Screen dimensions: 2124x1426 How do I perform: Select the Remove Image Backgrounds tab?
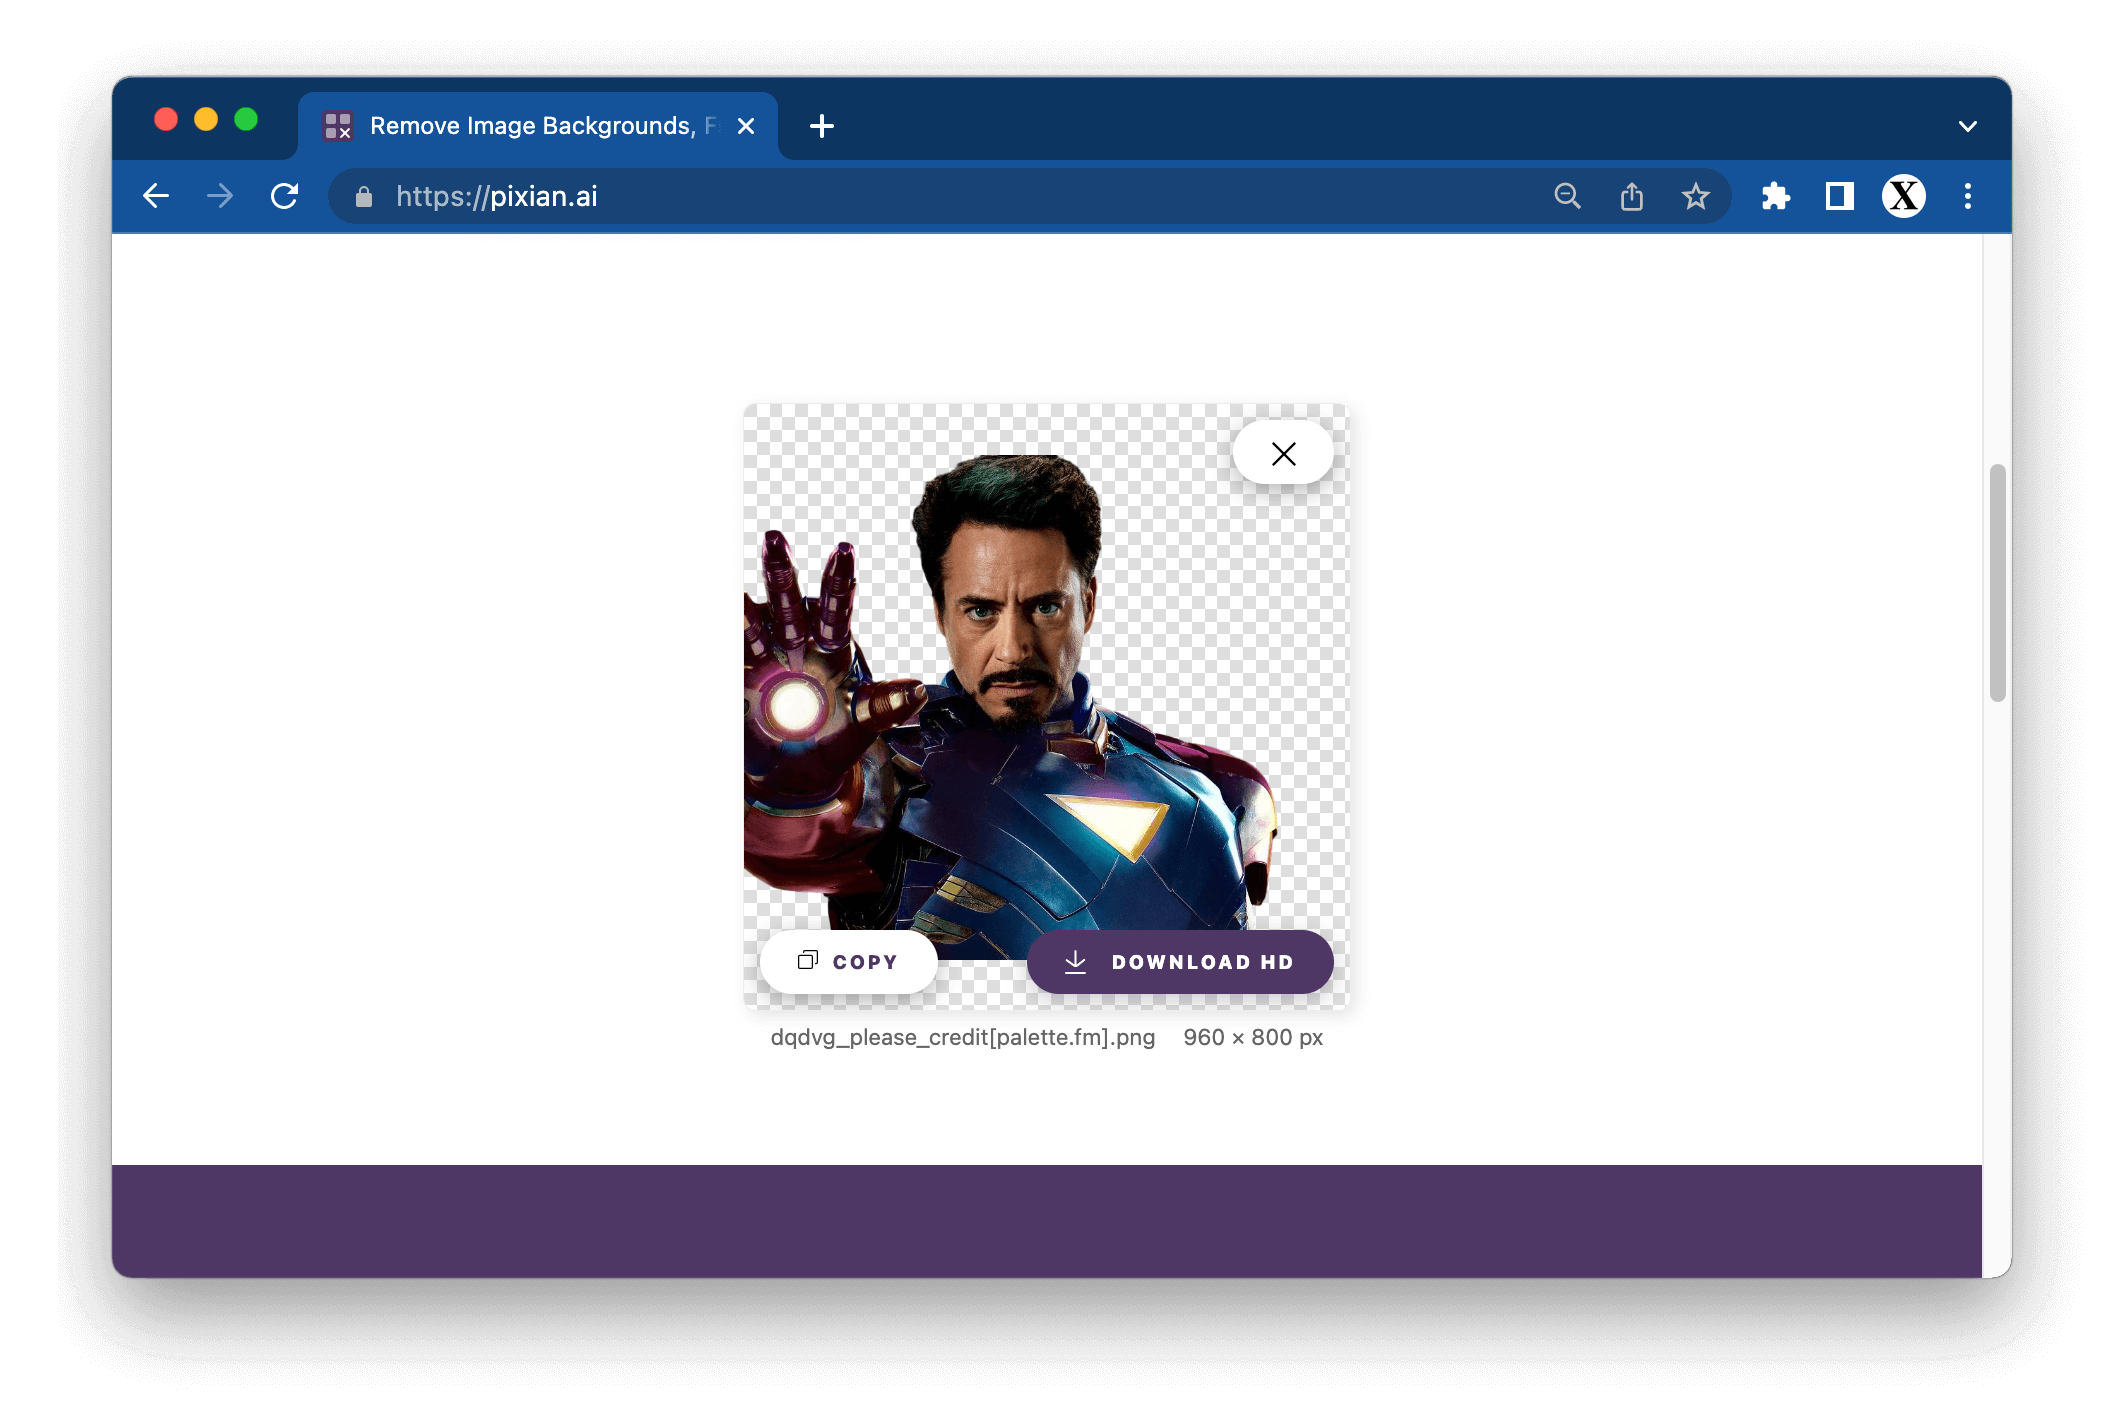tap(530, 126)
